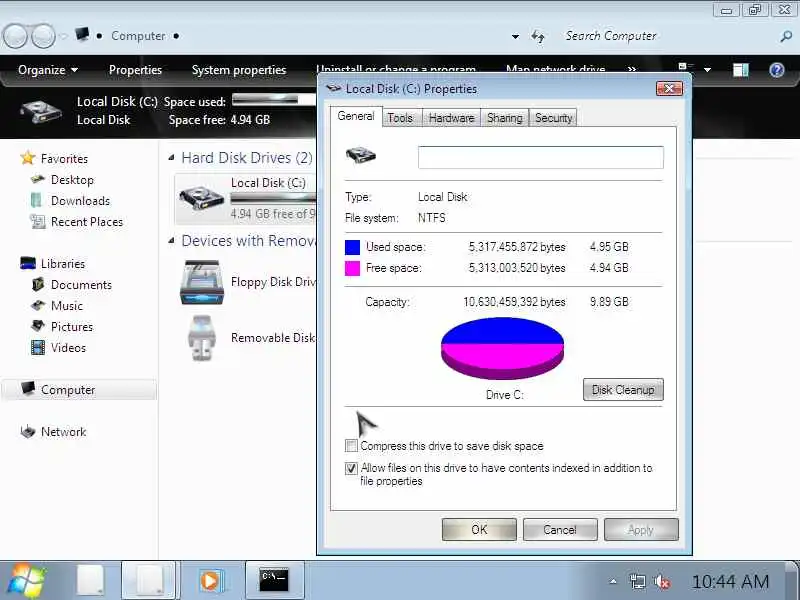Image resolution: width=800 pixels, height=600 pixels.
Task: Click the Videos library icon
Action: pyautogui.click(x=38, y=347)
